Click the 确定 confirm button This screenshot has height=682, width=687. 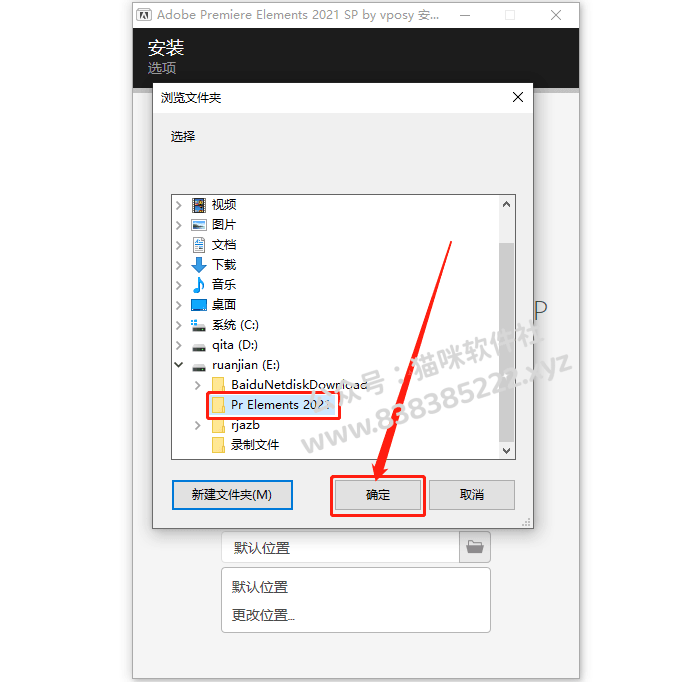pos(378,495)
